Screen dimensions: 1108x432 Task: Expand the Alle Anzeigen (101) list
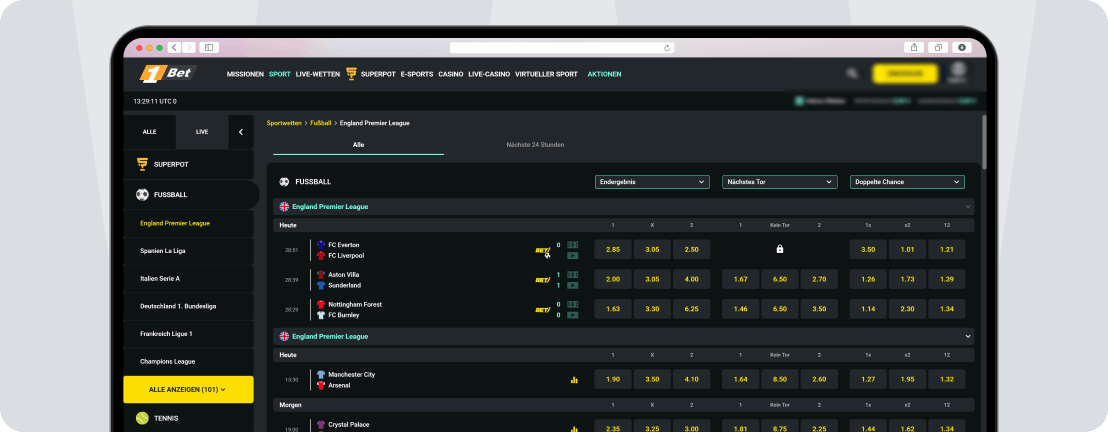(x=188, y=390)
